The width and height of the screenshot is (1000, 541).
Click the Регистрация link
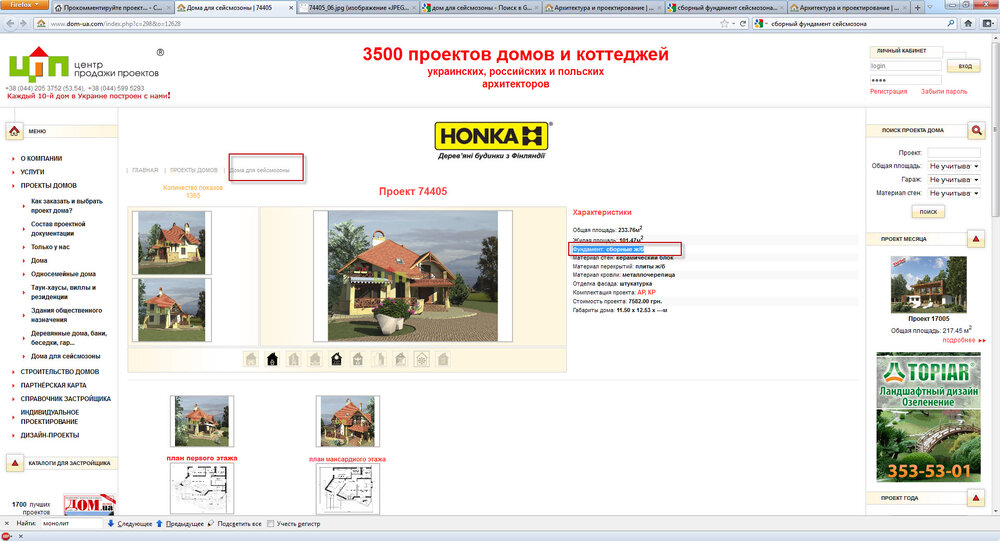coord(888,91)
